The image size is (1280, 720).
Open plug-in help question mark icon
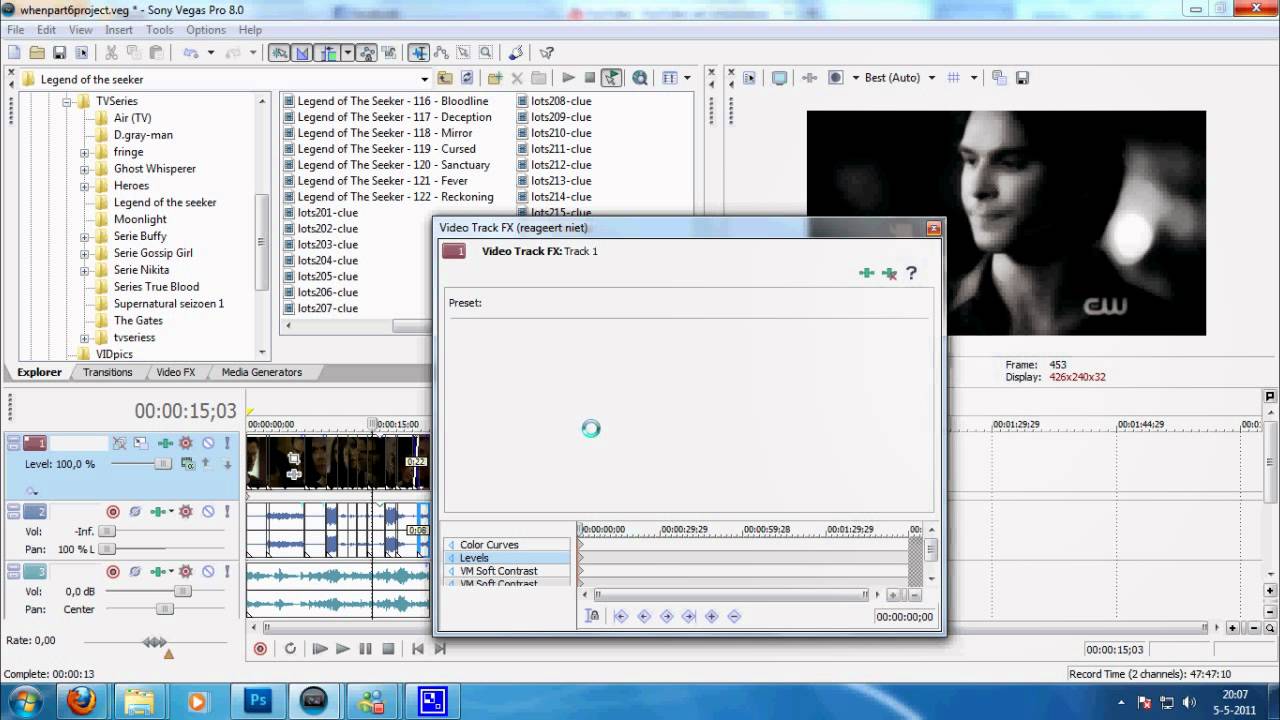click(911, 273)
